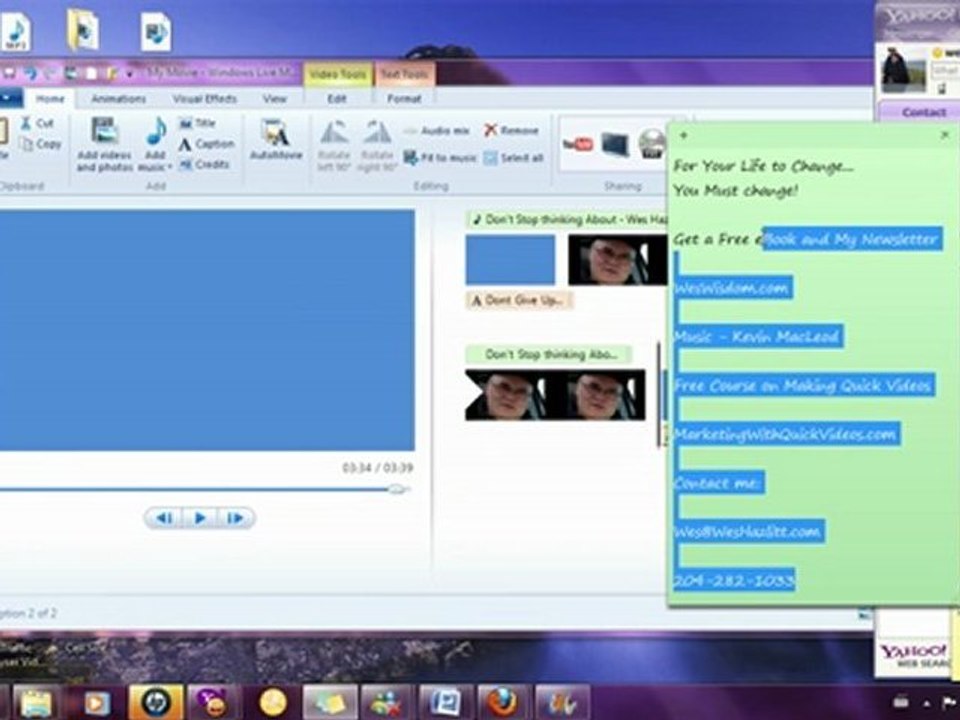Click the Add music note icon
960x720 pixels.
pyautogui.click(x=156, y=131)
